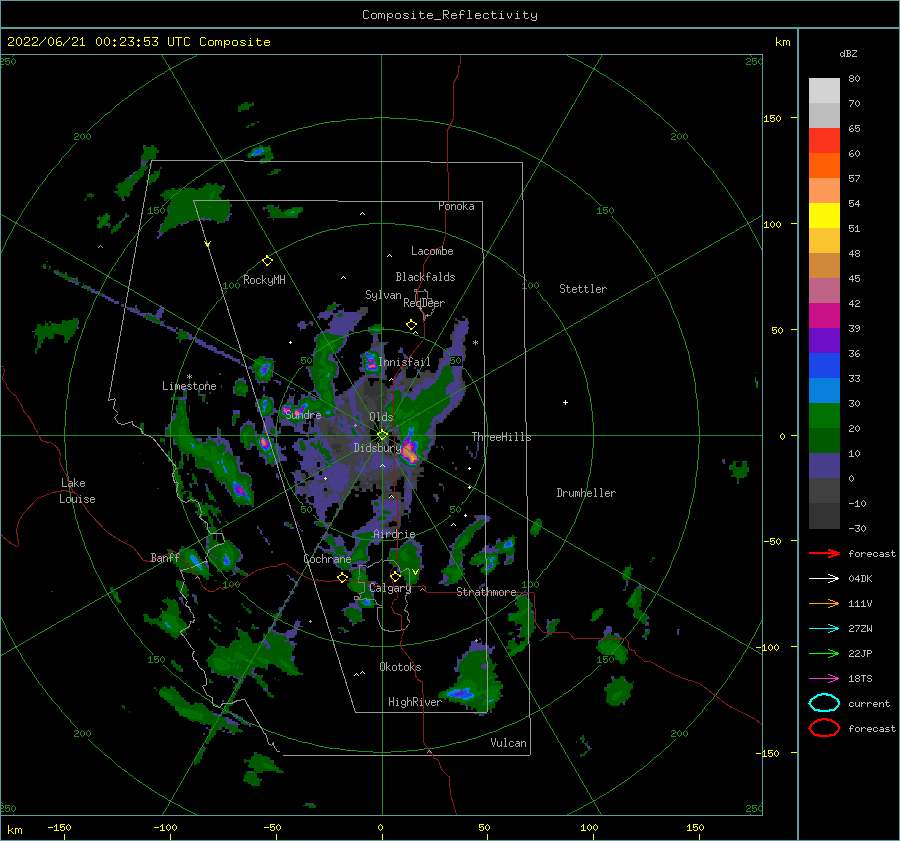Screen dimensions: 900x841
Task: Click the red forecast arrow in legend
Action: click(824, 553)
